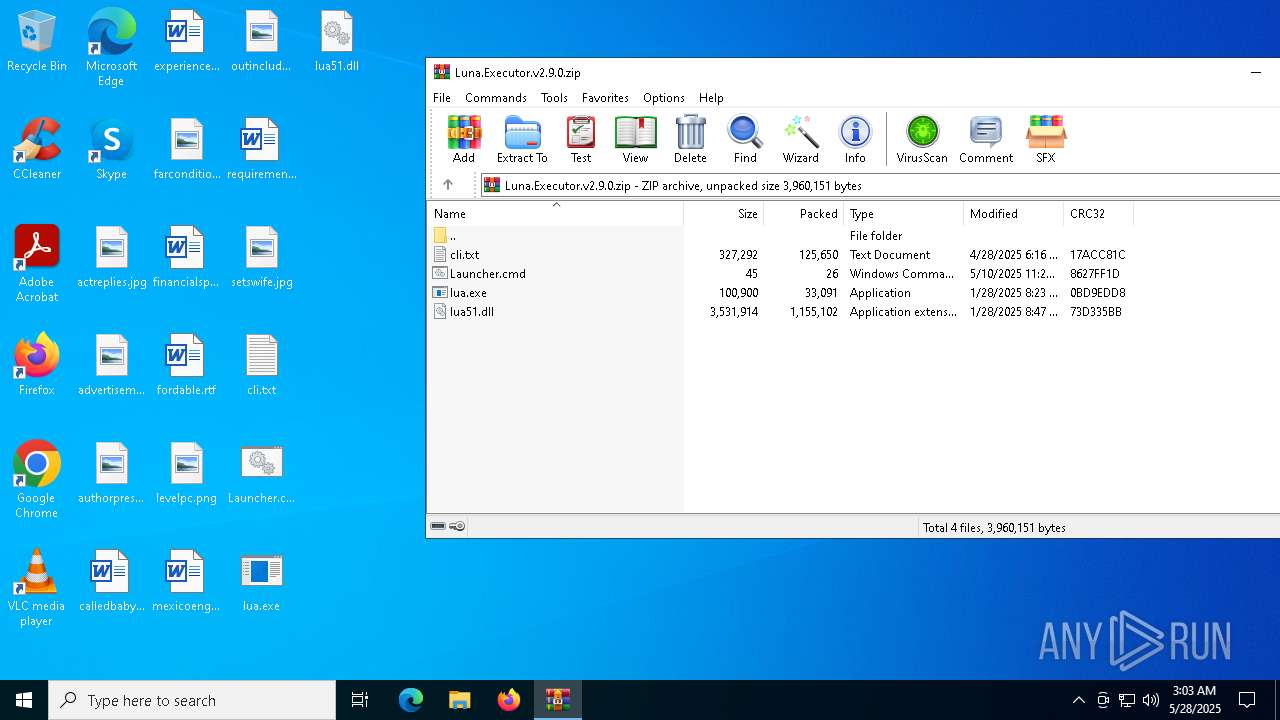Sort by the Modified column header
Screen dimensions: 1280x720
pyautogui.click(x=1014, y=214)
